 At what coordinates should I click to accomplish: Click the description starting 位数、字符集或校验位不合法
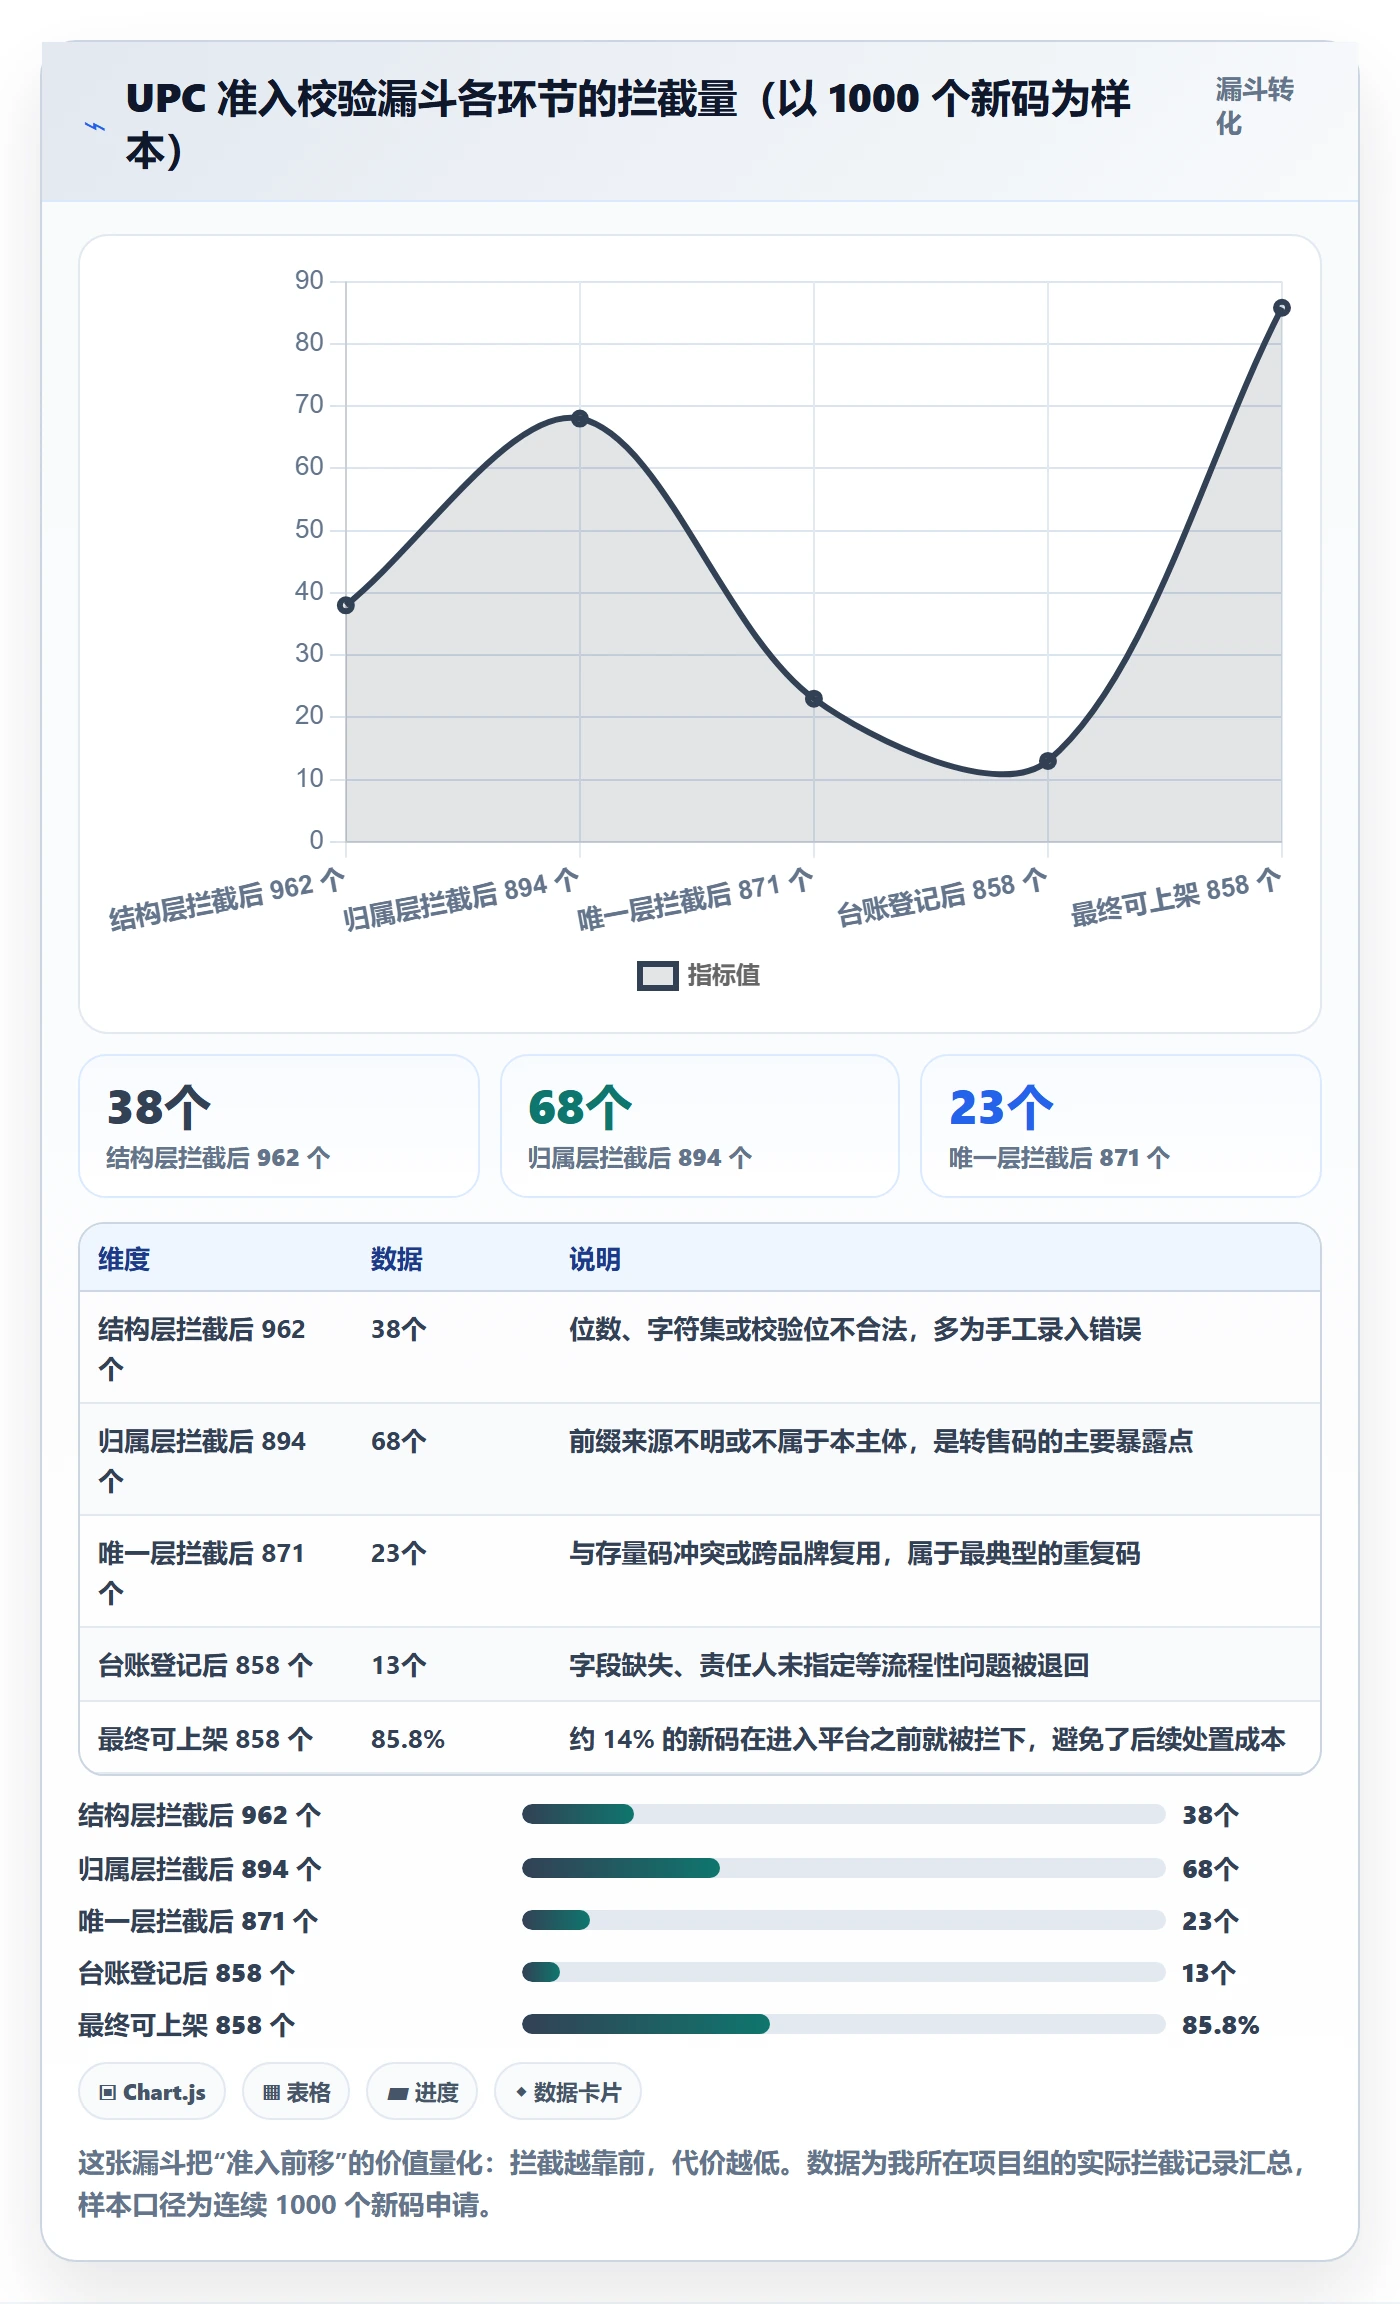pos(855,1329)
